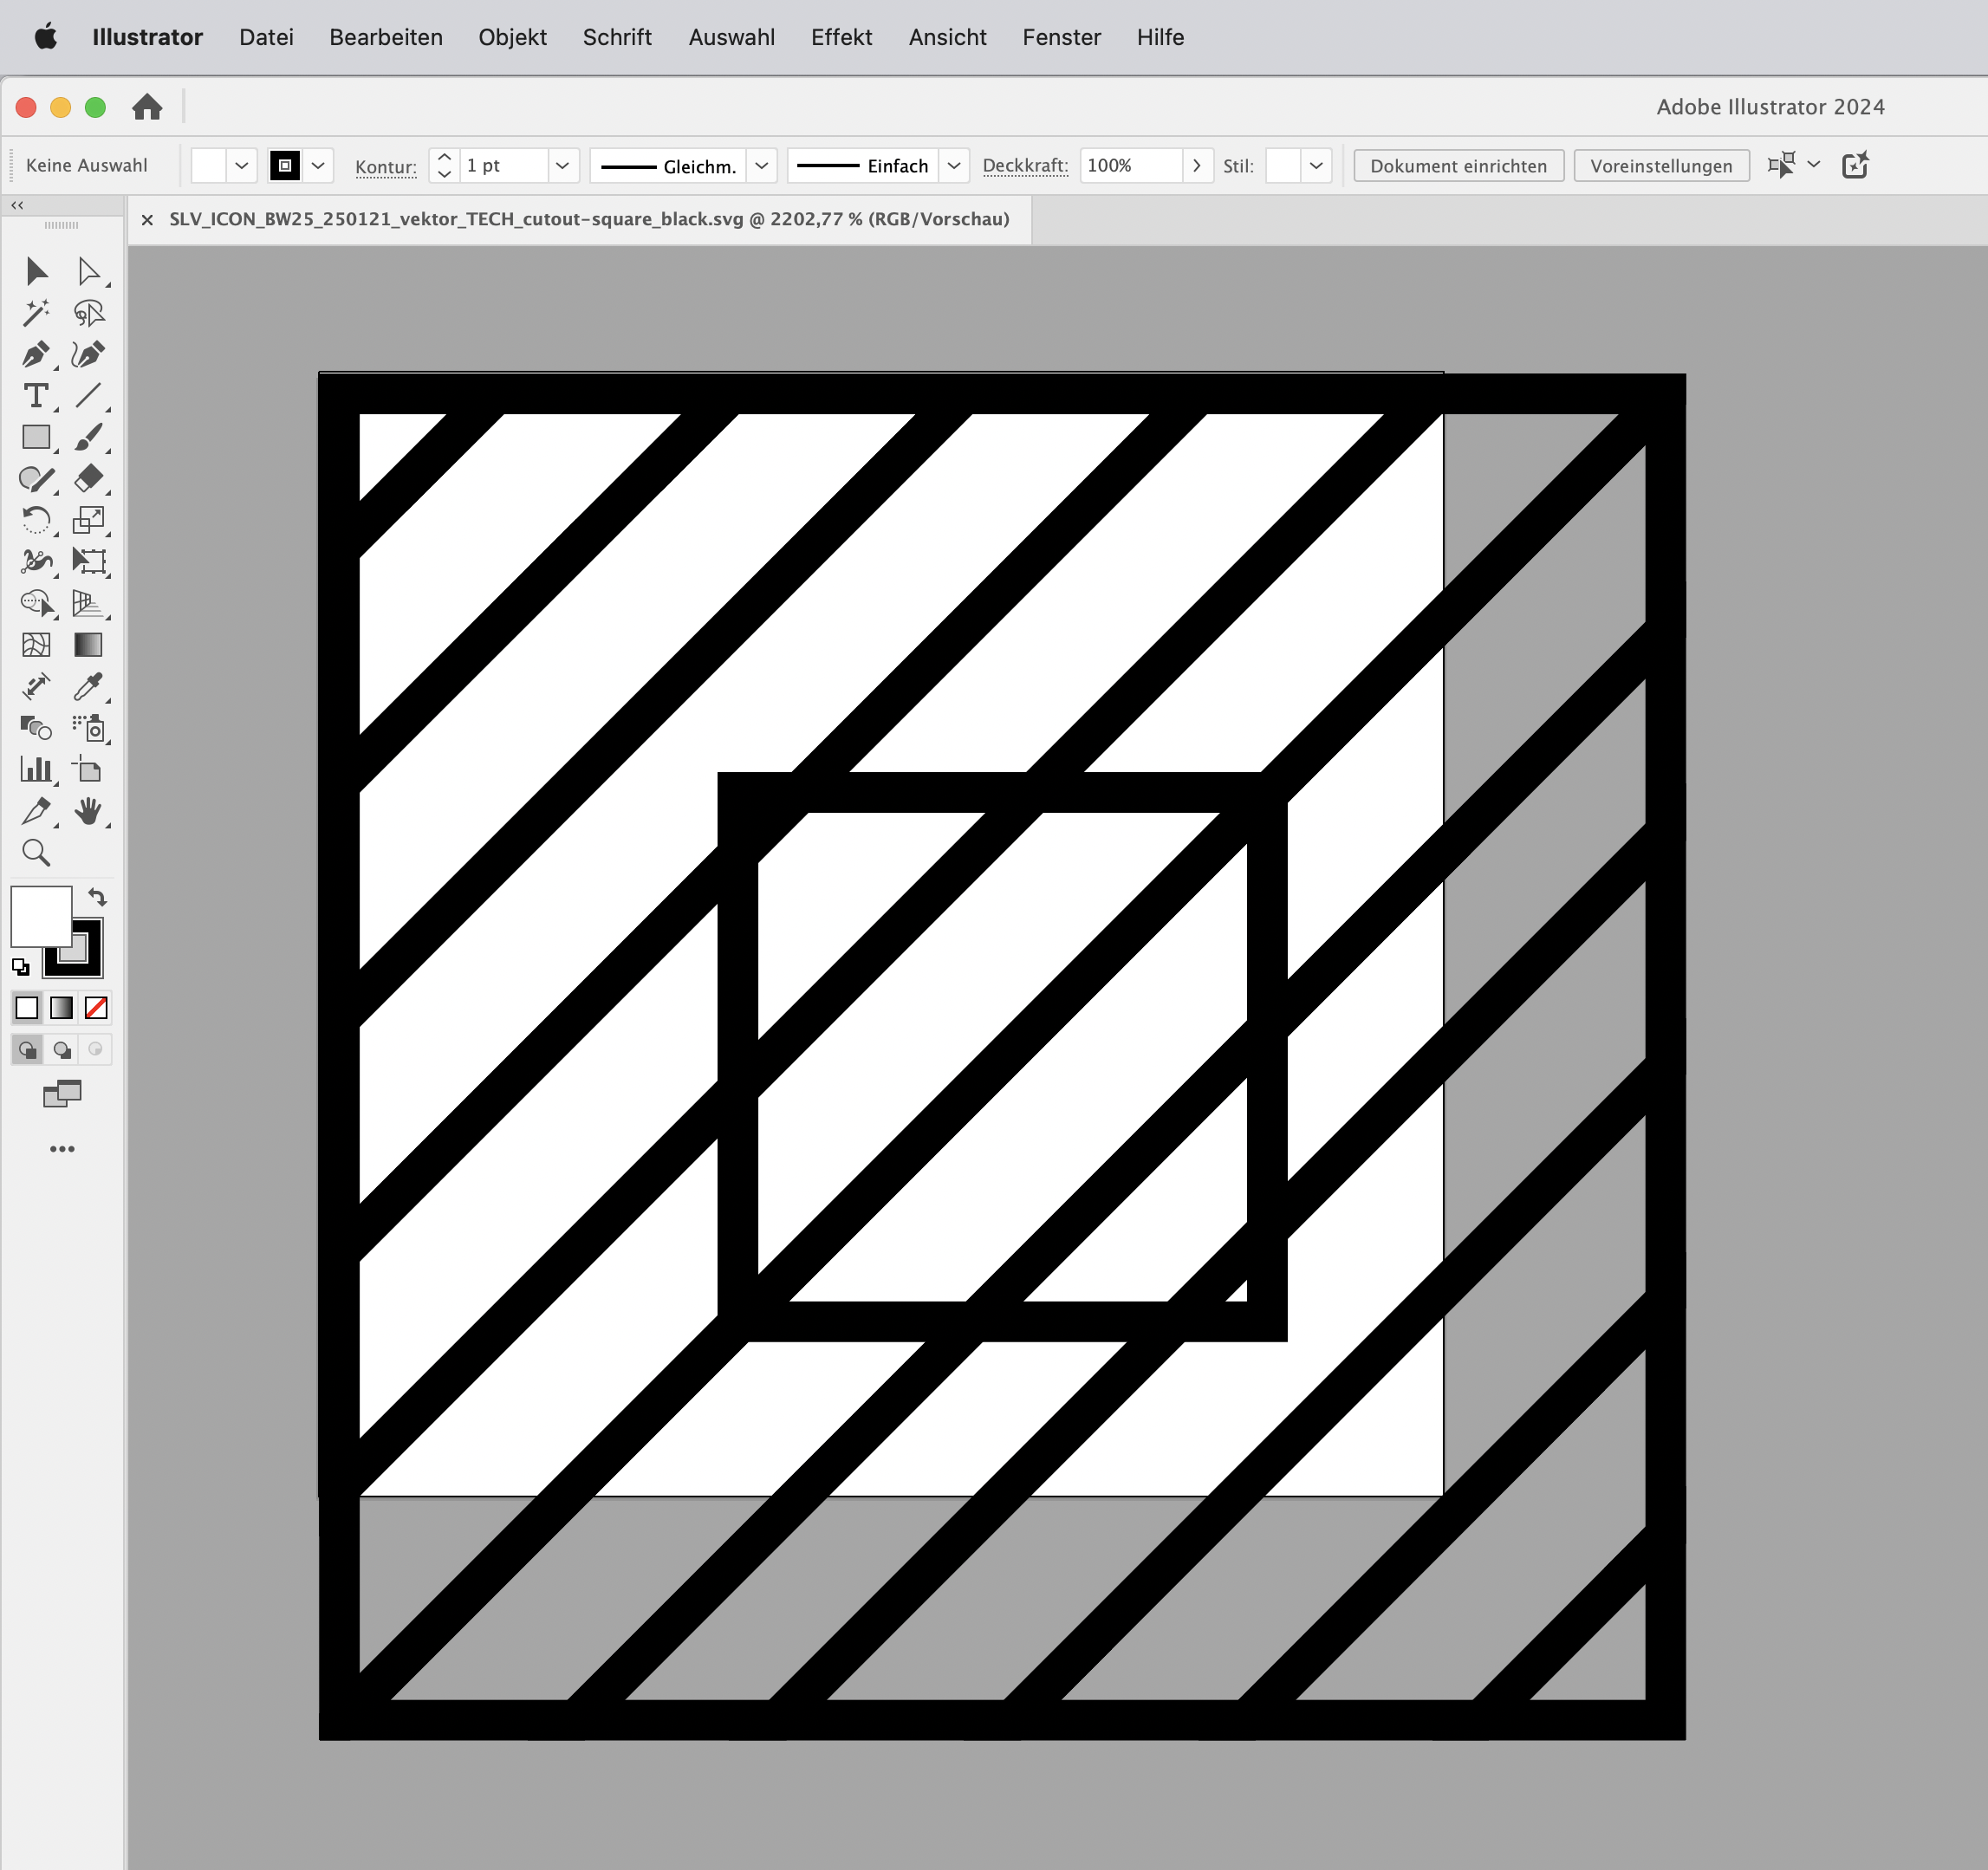Click the 'Ohne' (none) fill swatch
1988x1870 pixels.
pyautogui.click(x=96, y=1008)
